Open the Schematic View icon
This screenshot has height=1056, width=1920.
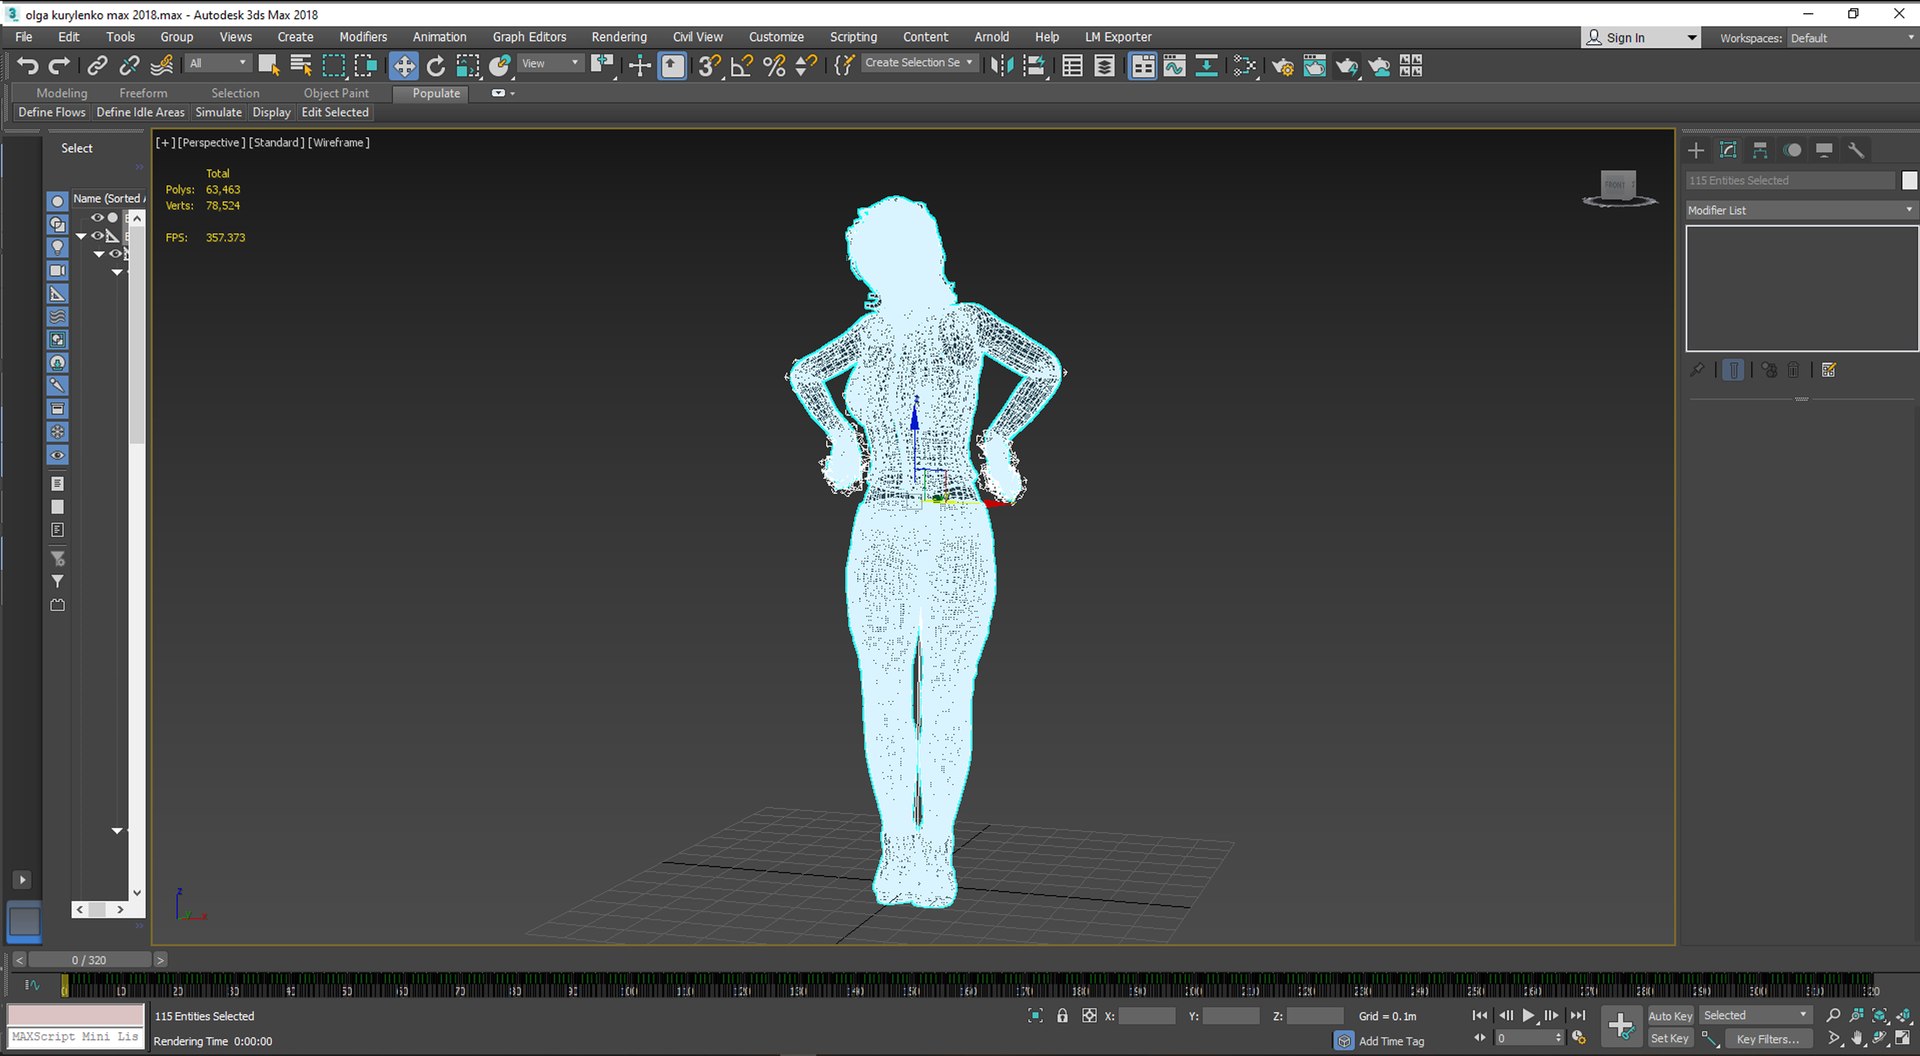tap(1207, 66)
